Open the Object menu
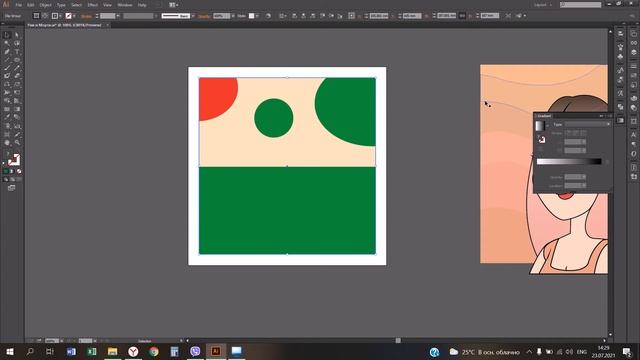 45,5
